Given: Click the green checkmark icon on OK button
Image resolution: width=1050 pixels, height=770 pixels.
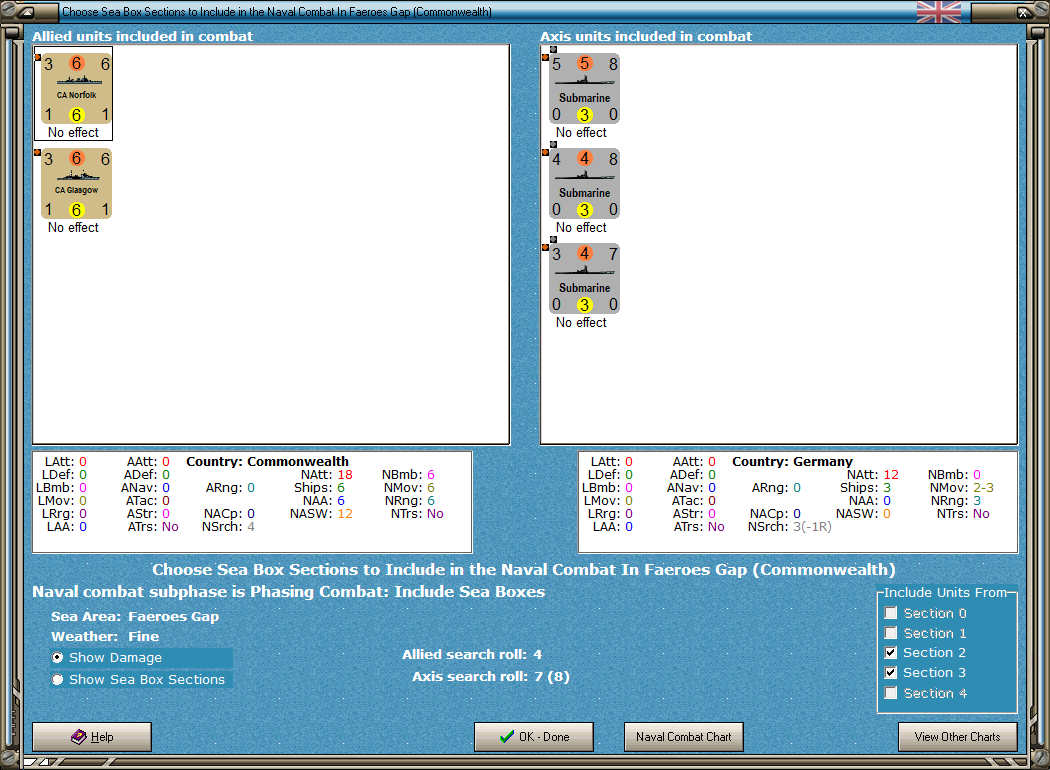Looking at the screenshot, I should 507,737.
